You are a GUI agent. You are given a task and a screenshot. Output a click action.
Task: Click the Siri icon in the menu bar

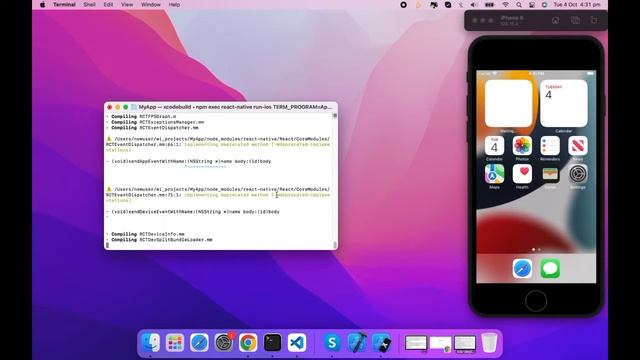coord(544,5)
